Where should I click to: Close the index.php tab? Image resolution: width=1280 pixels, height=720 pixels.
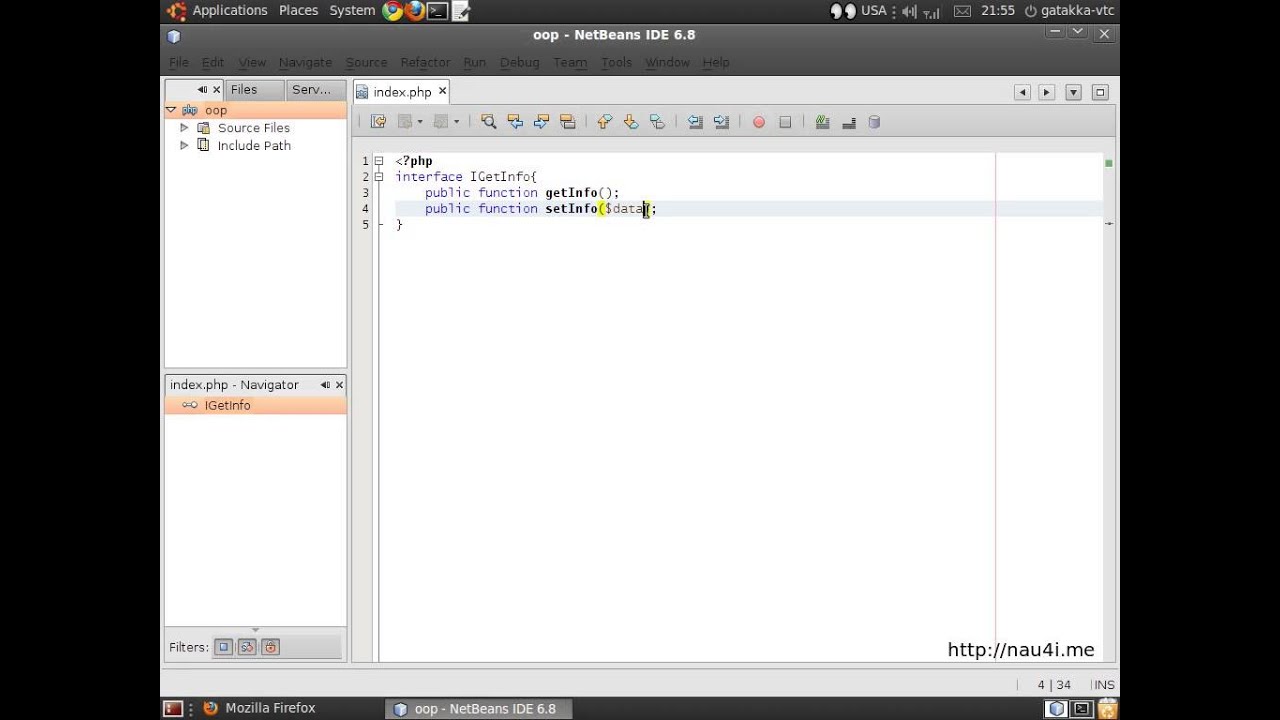click(x=442, y=91)
